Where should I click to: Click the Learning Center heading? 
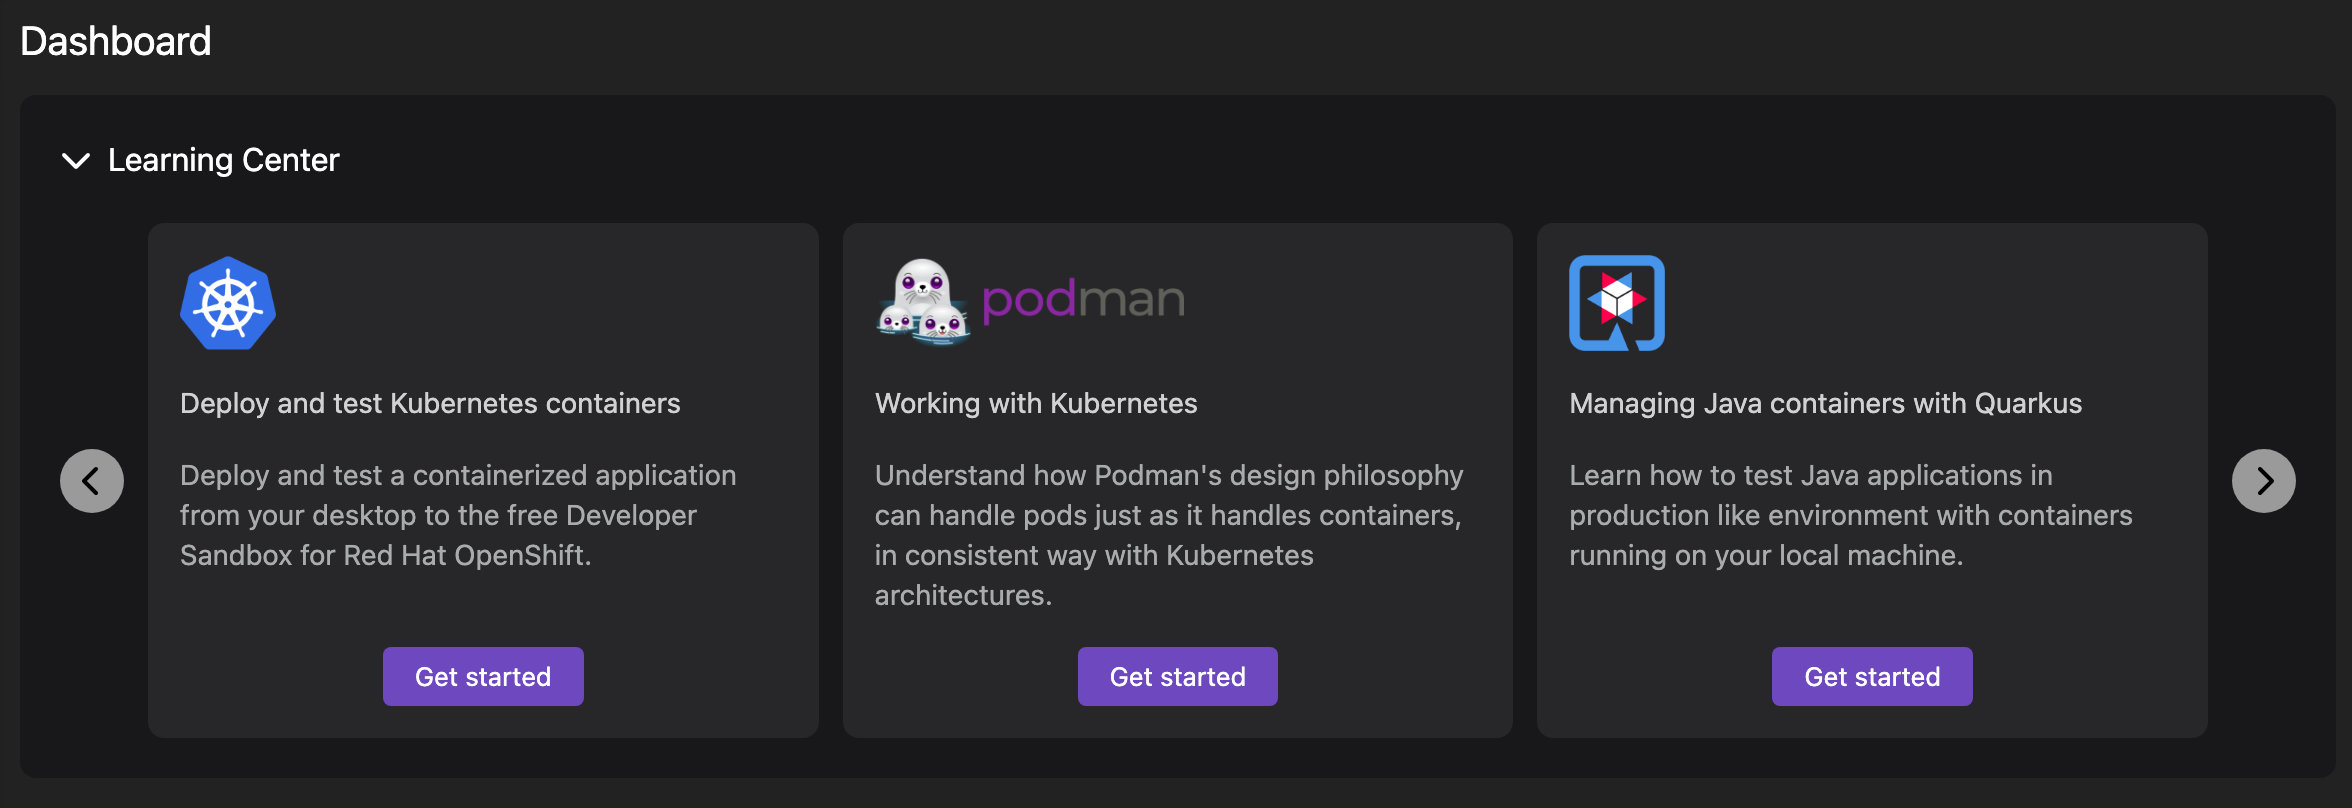coord(224,160)
